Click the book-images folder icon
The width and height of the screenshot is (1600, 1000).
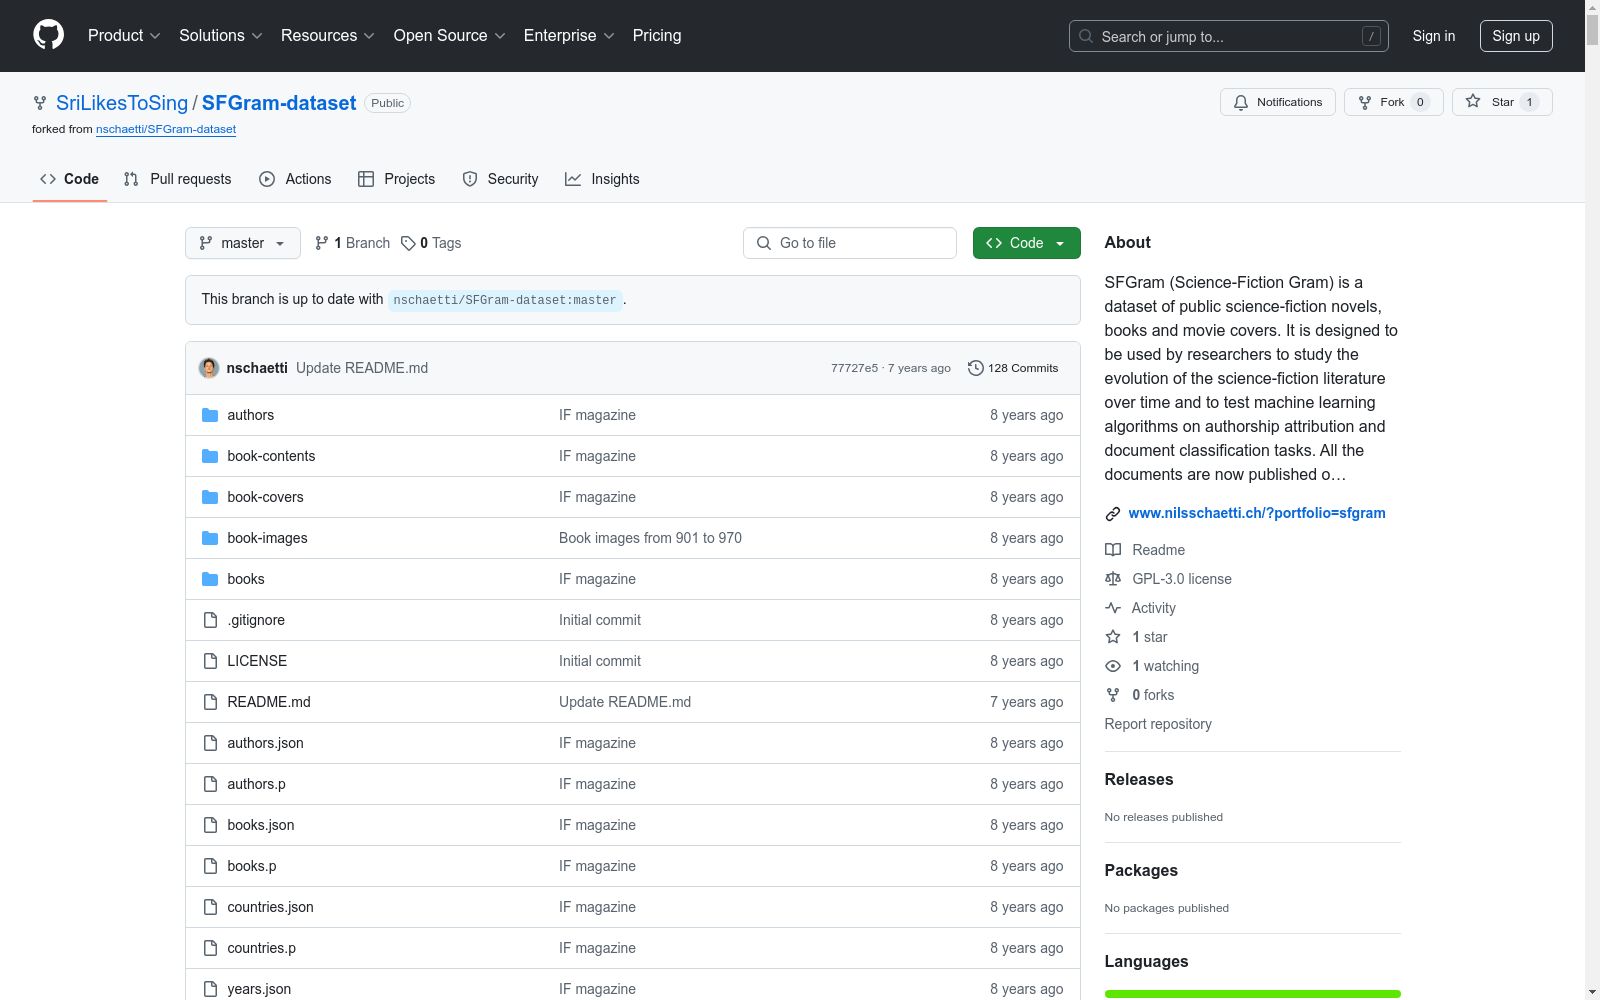tap(210, 538)
